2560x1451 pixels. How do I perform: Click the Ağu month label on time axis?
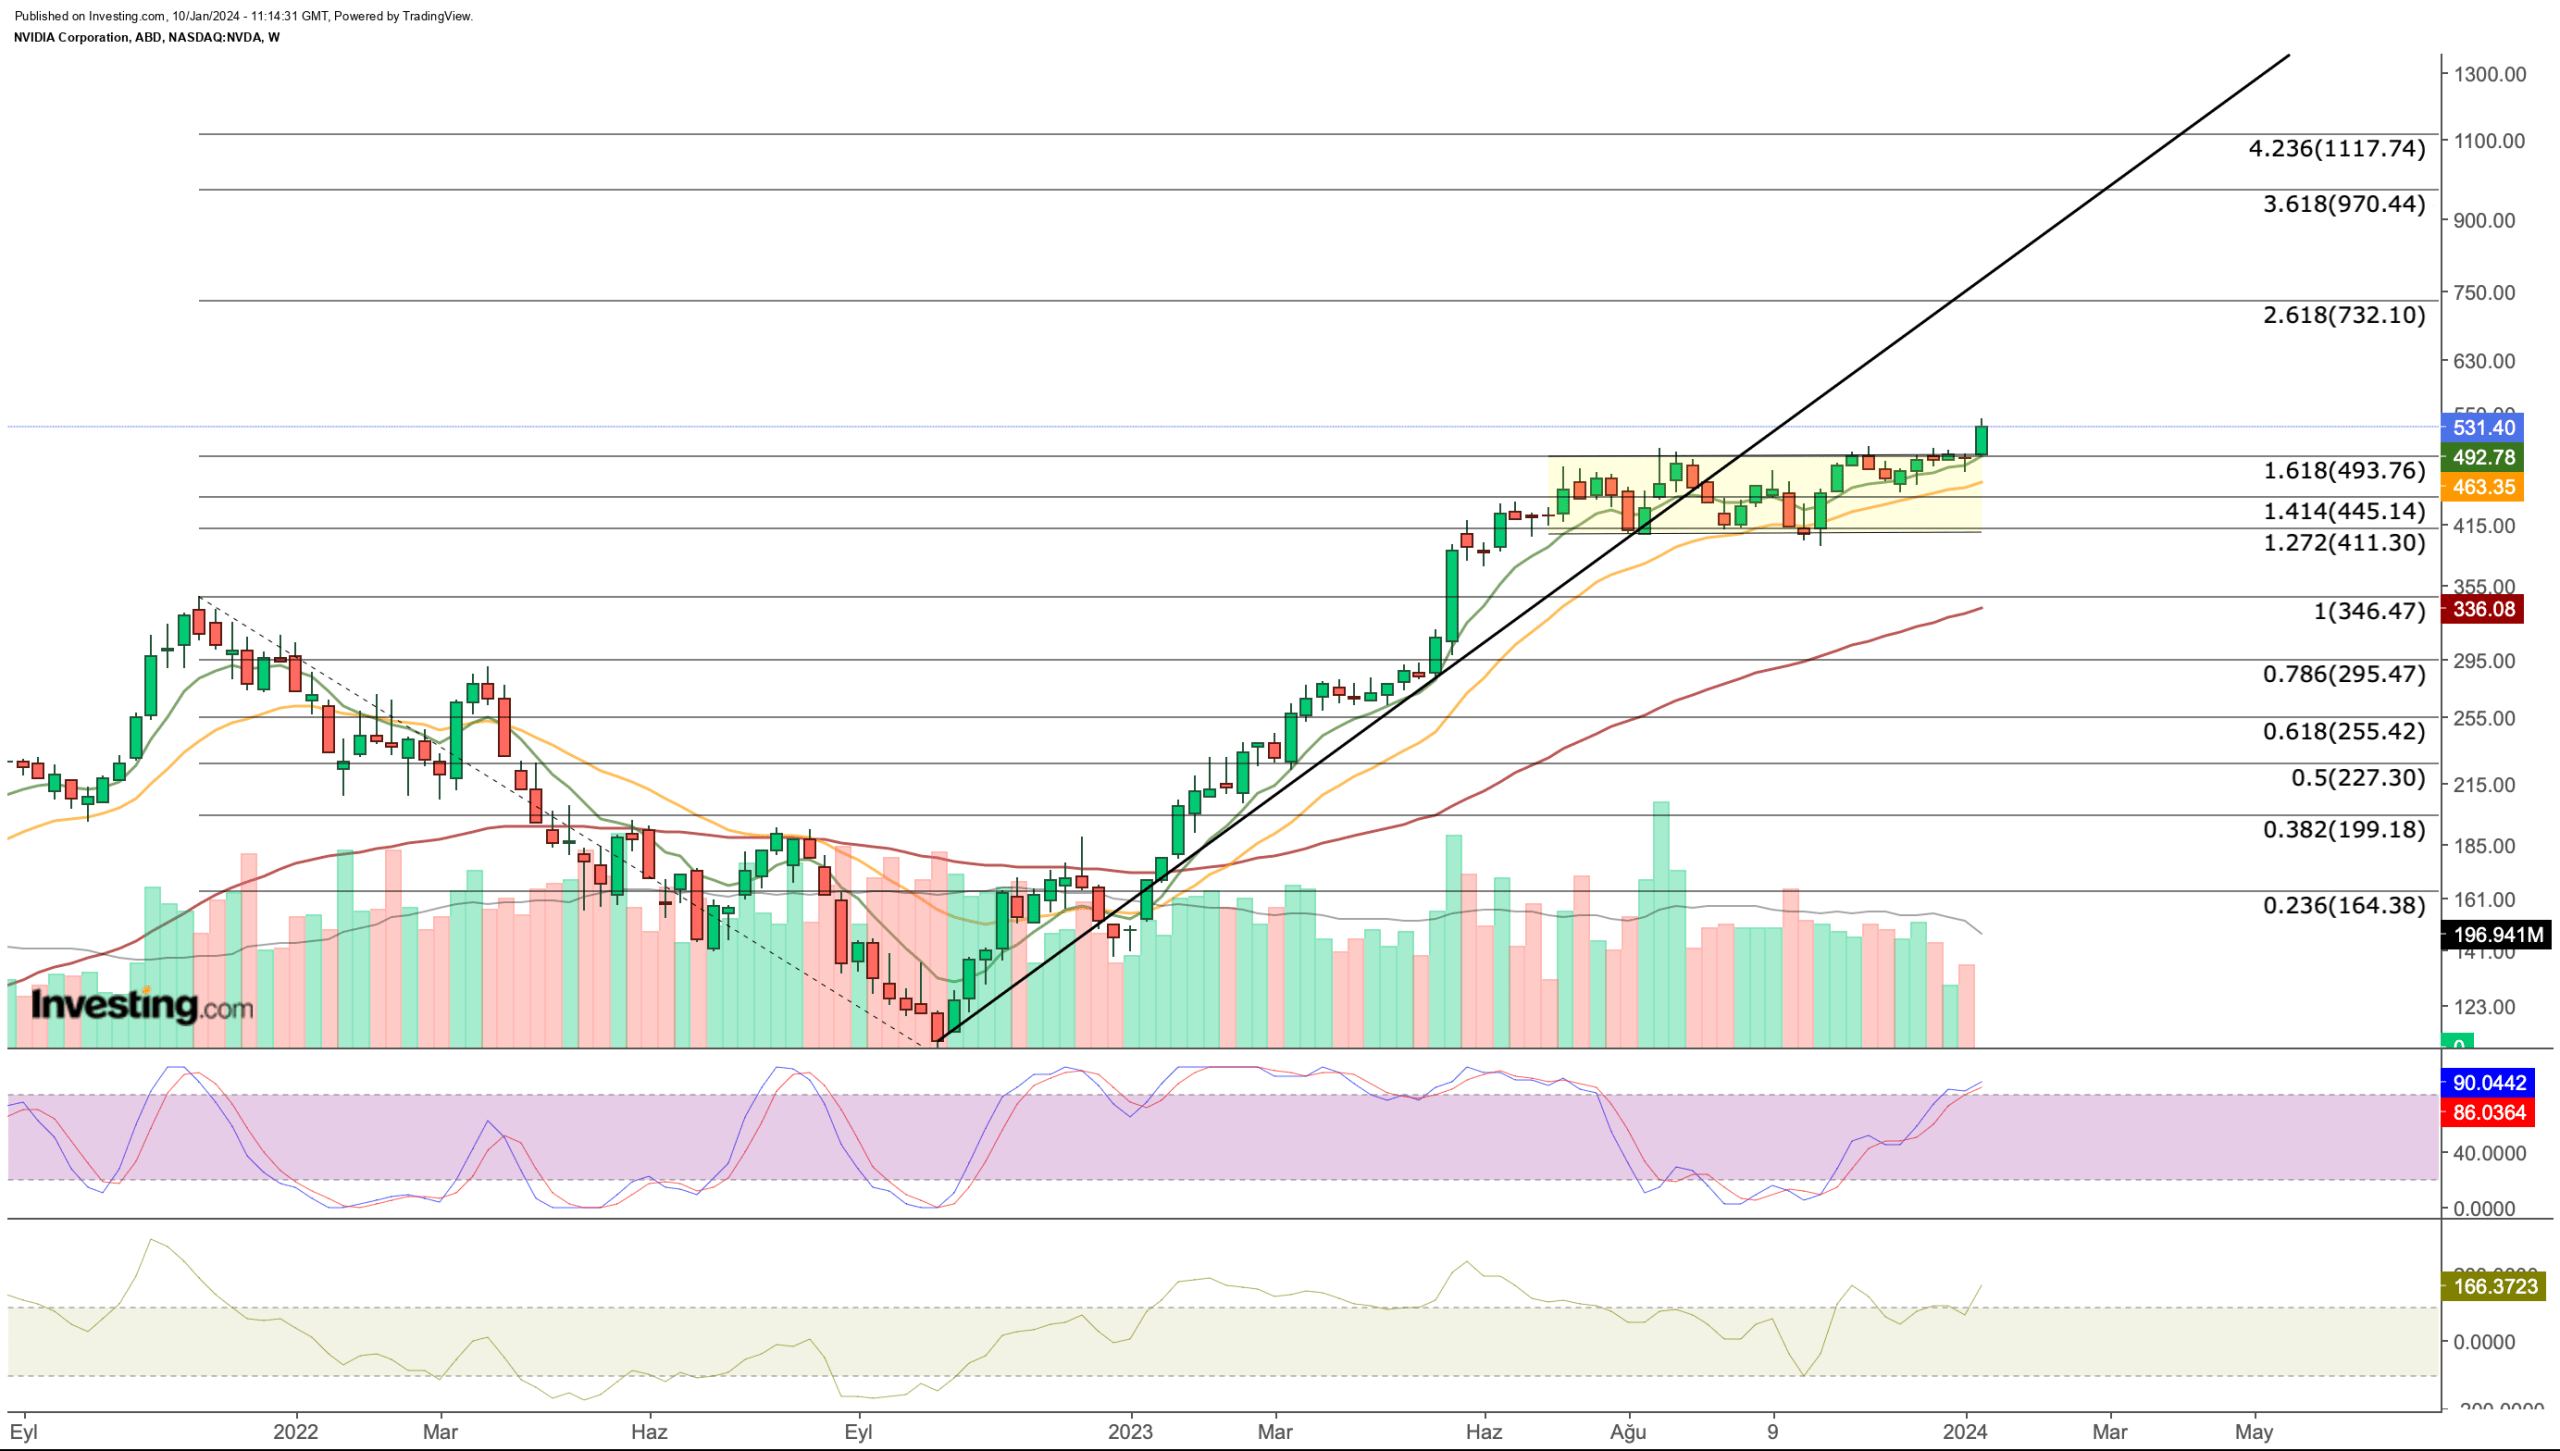tap(1628, 1432)
